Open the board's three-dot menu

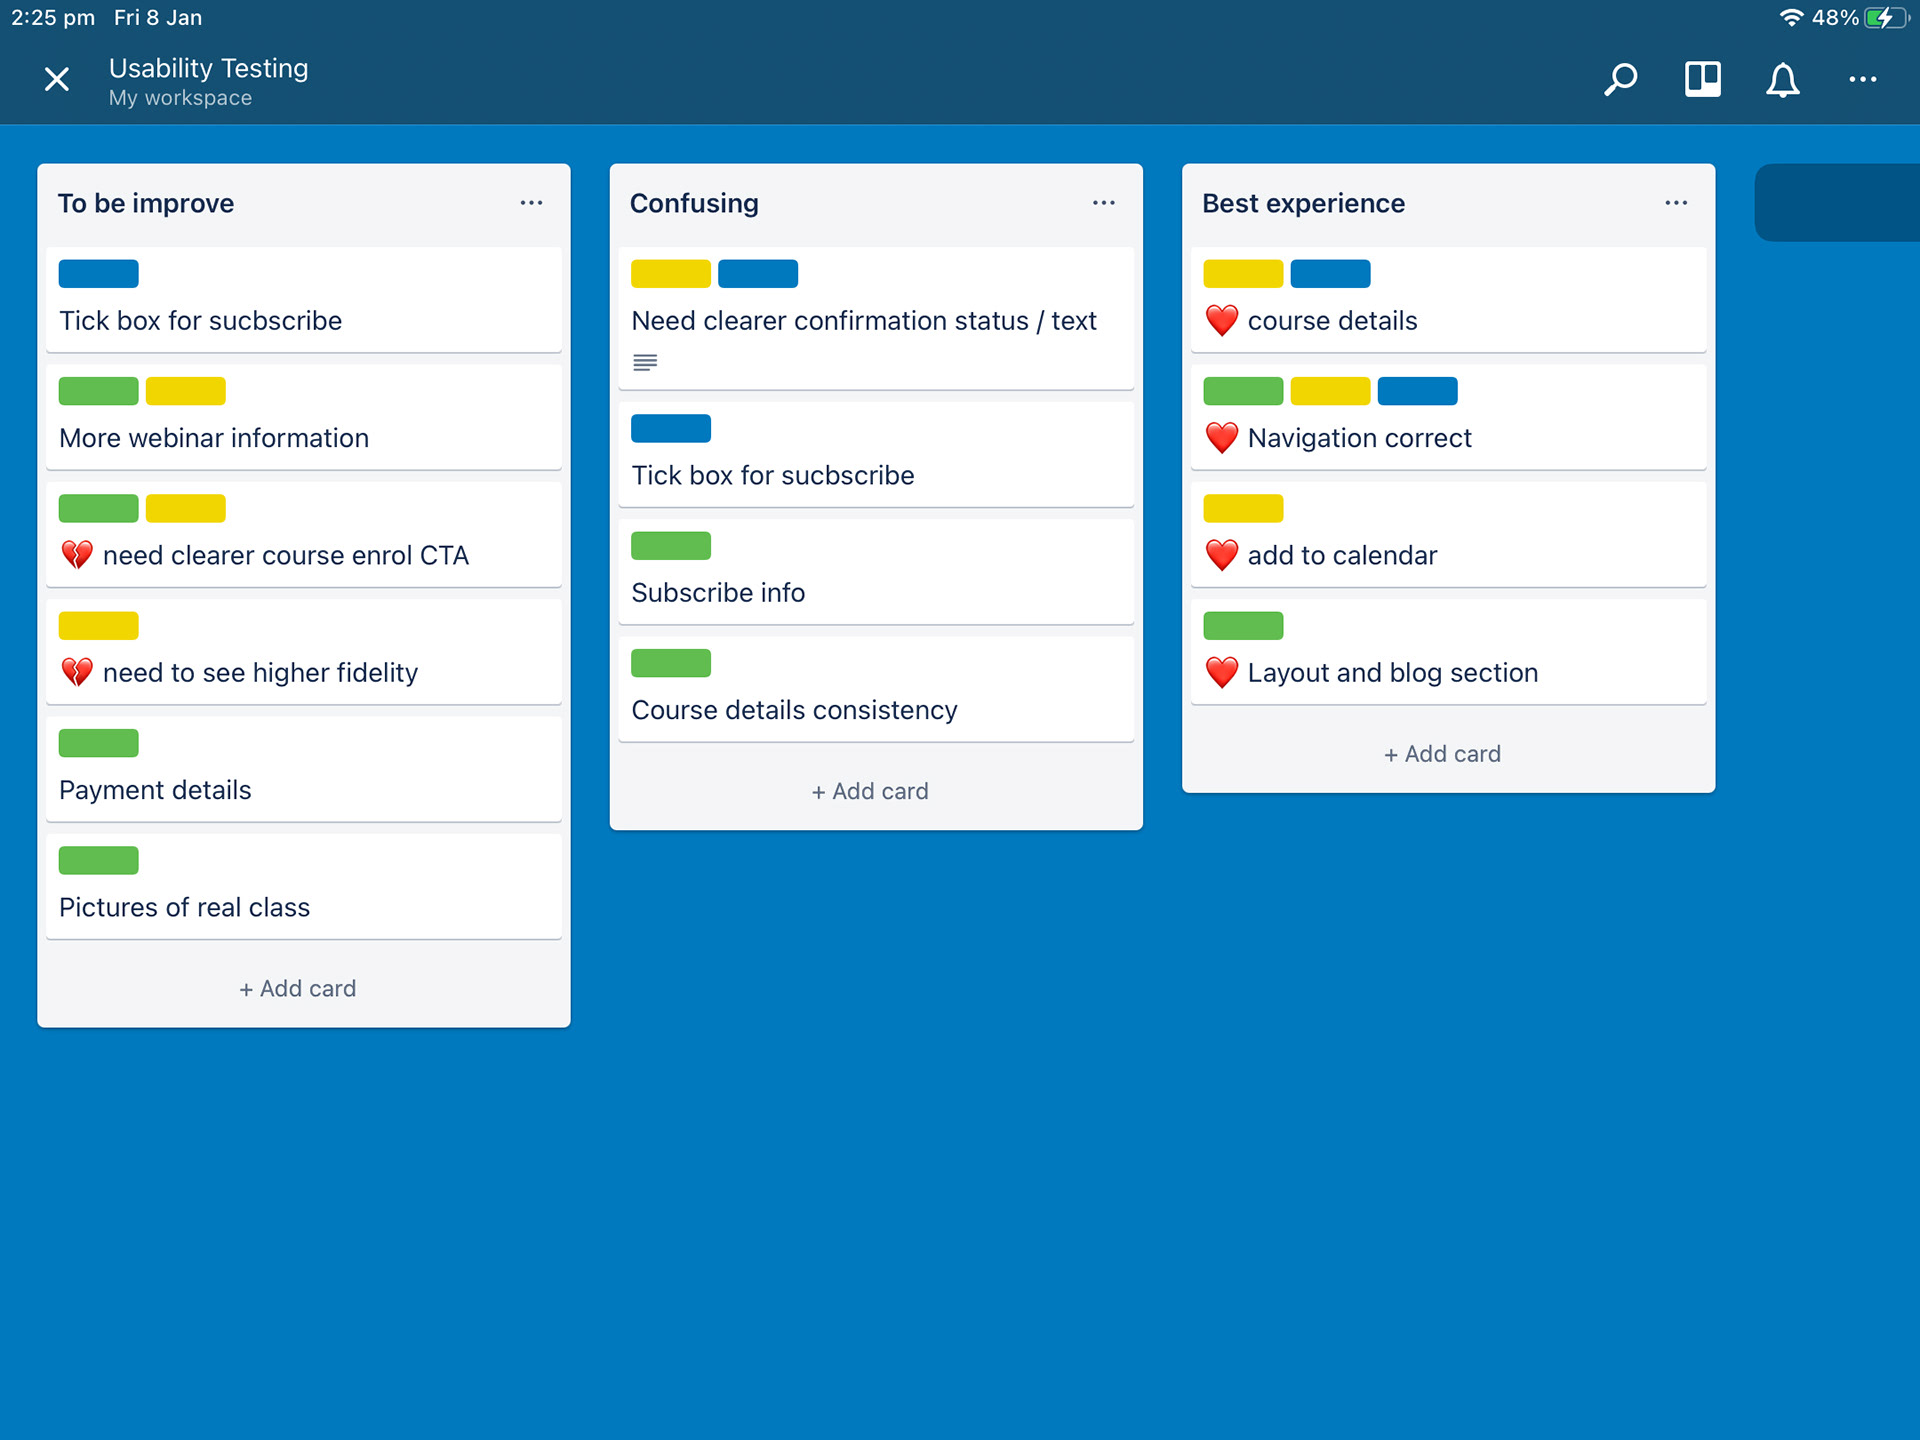point(1862,79)
